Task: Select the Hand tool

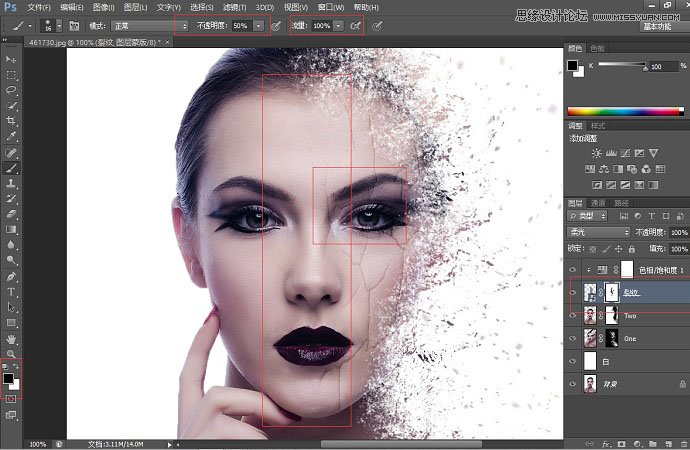Action: click(12, 338)
